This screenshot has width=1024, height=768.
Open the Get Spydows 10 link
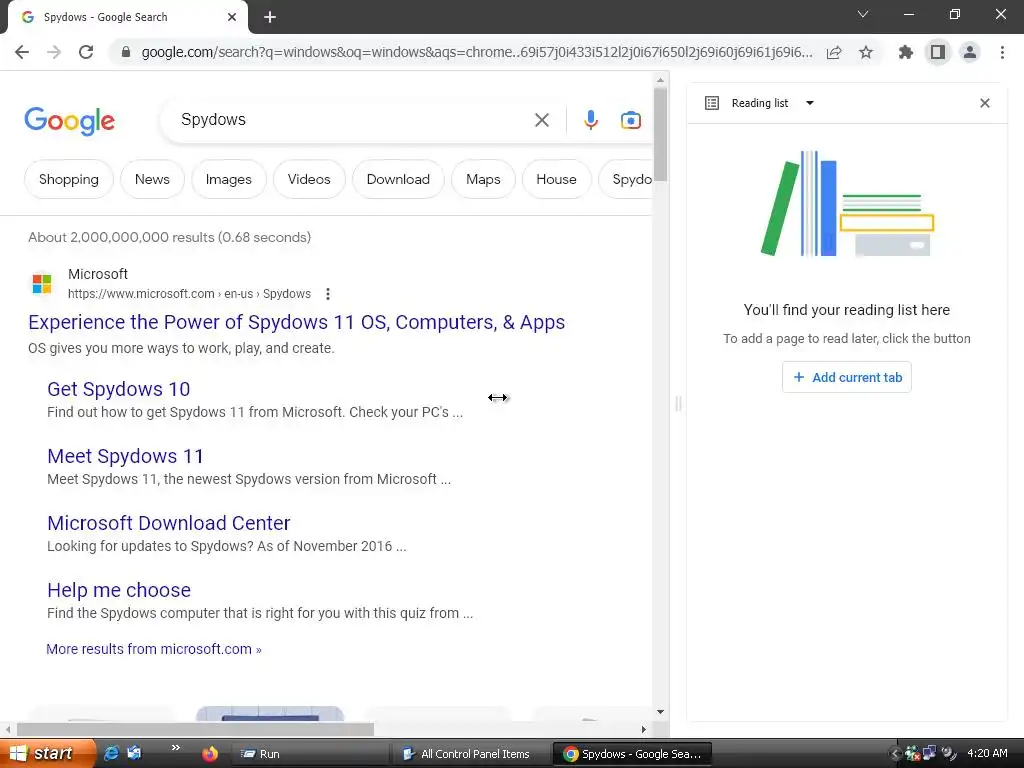(118, 389)
